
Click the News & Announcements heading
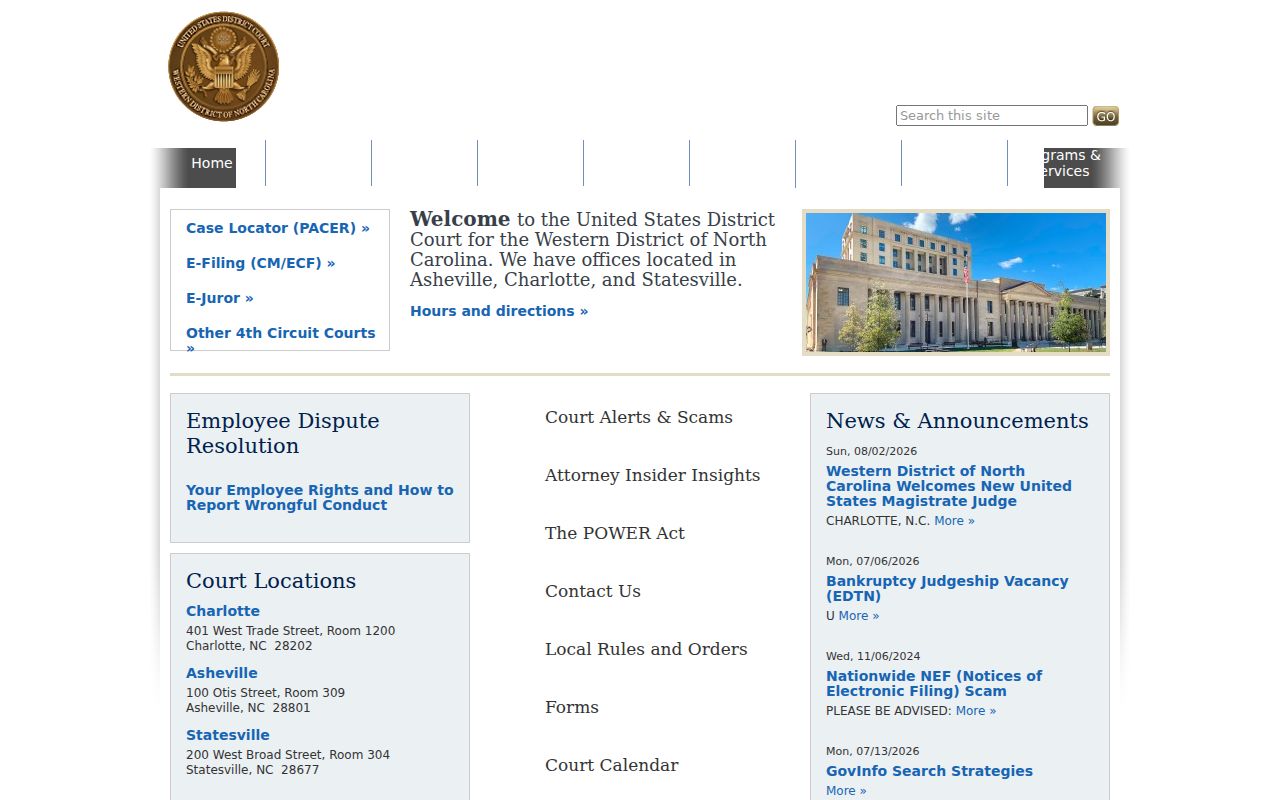(957, 421)
